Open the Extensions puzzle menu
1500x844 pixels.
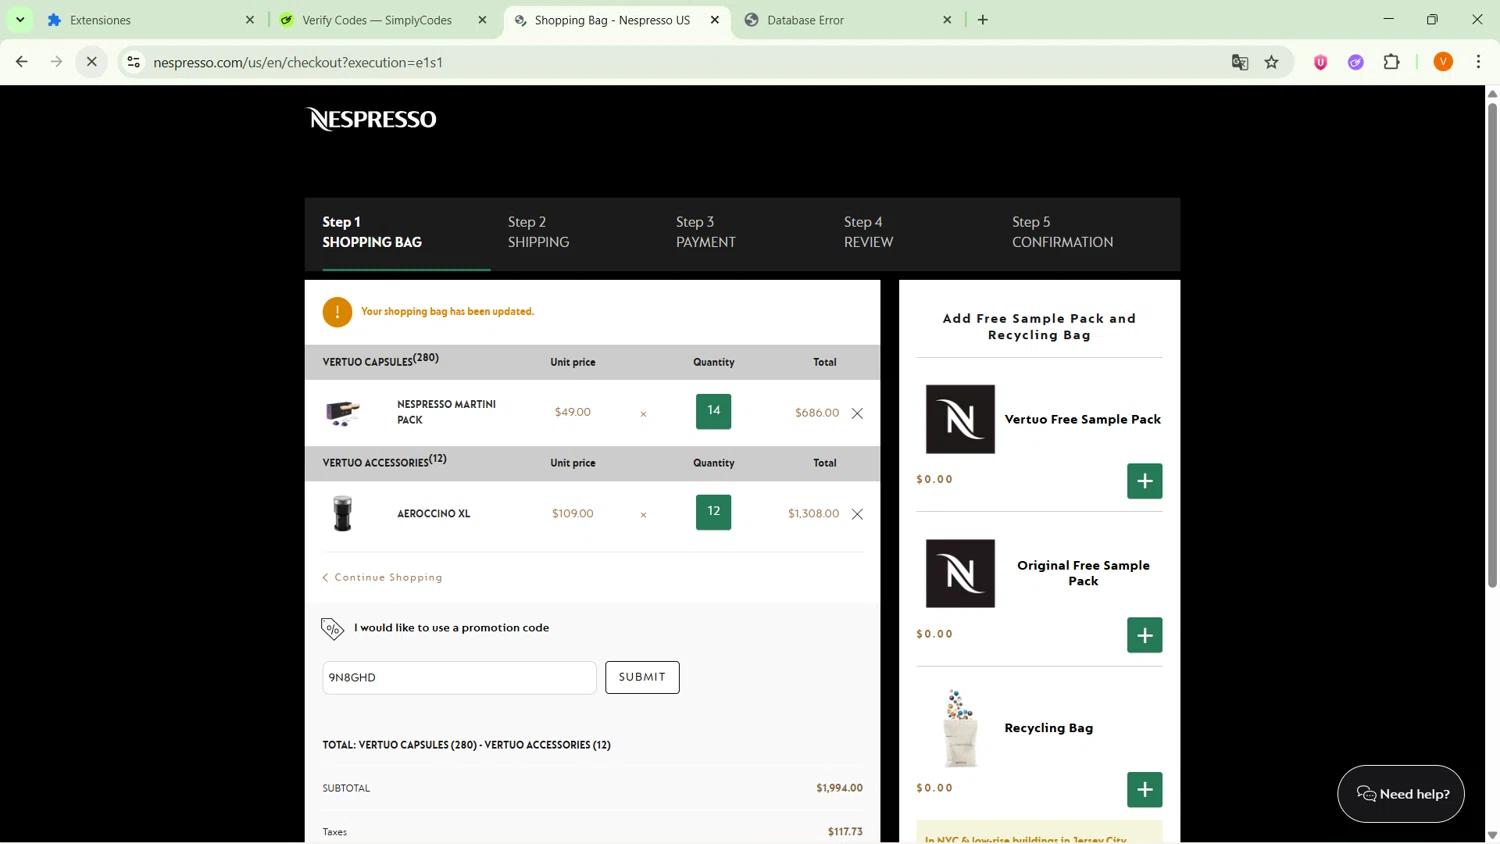(x=1392, y=62)
